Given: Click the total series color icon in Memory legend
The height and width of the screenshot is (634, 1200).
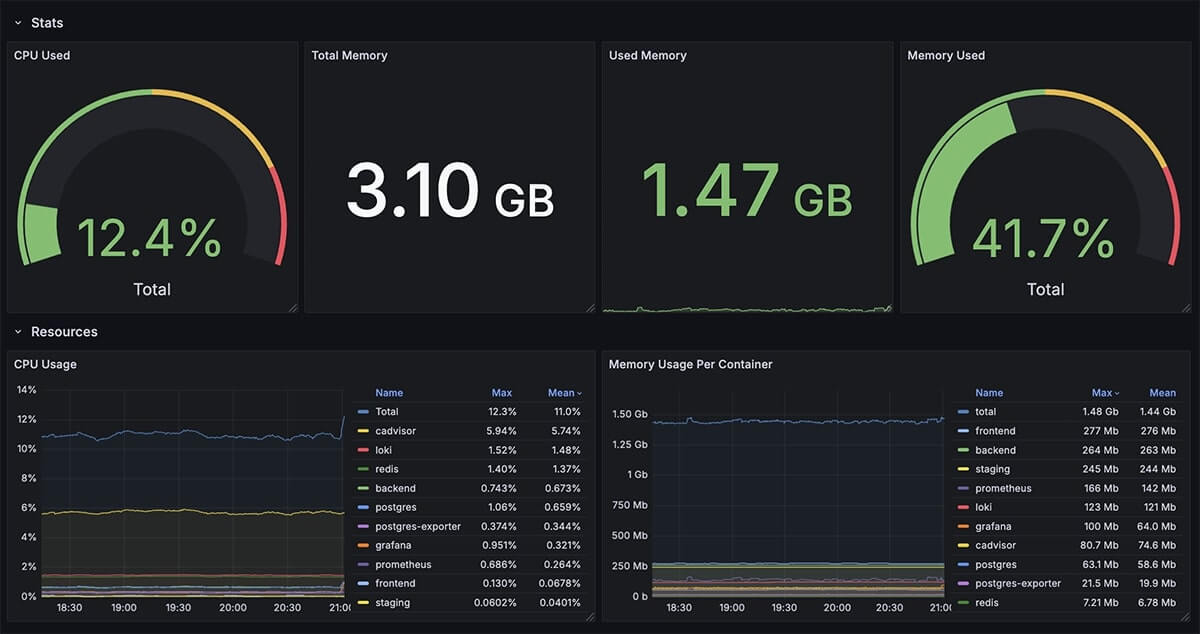Looking at the screenshot, I should click(962, 411).
